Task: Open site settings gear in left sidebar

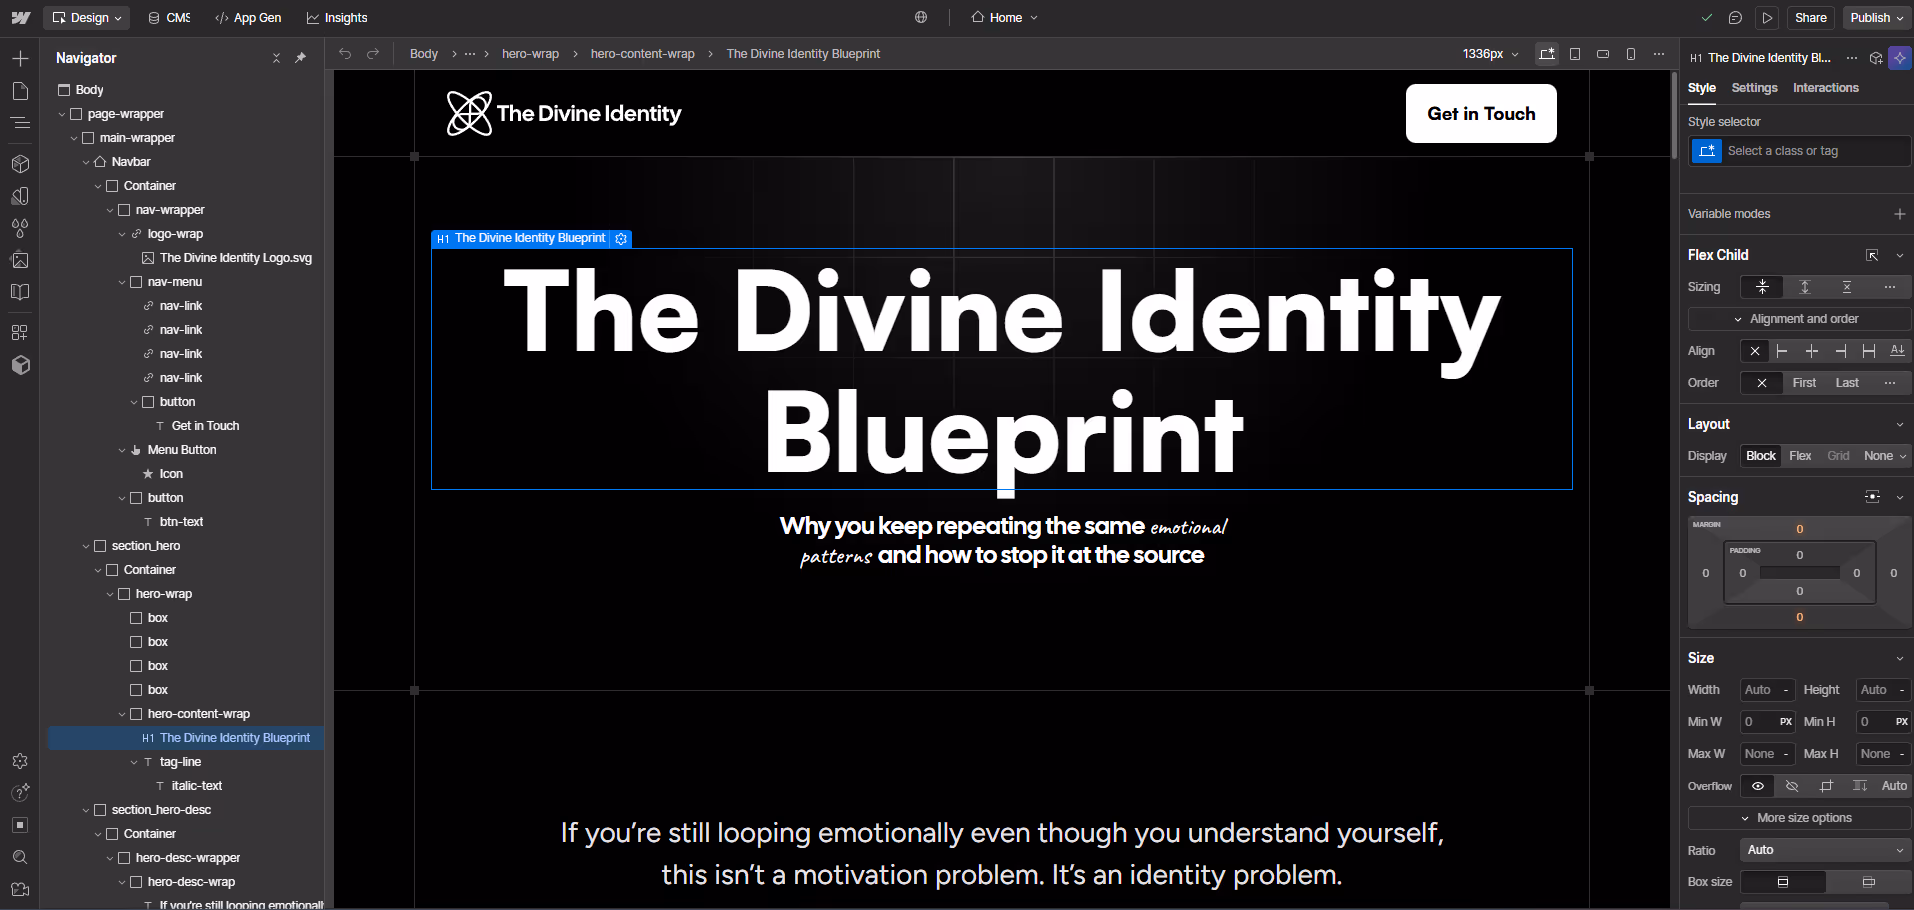Action: tap(20, 761)
